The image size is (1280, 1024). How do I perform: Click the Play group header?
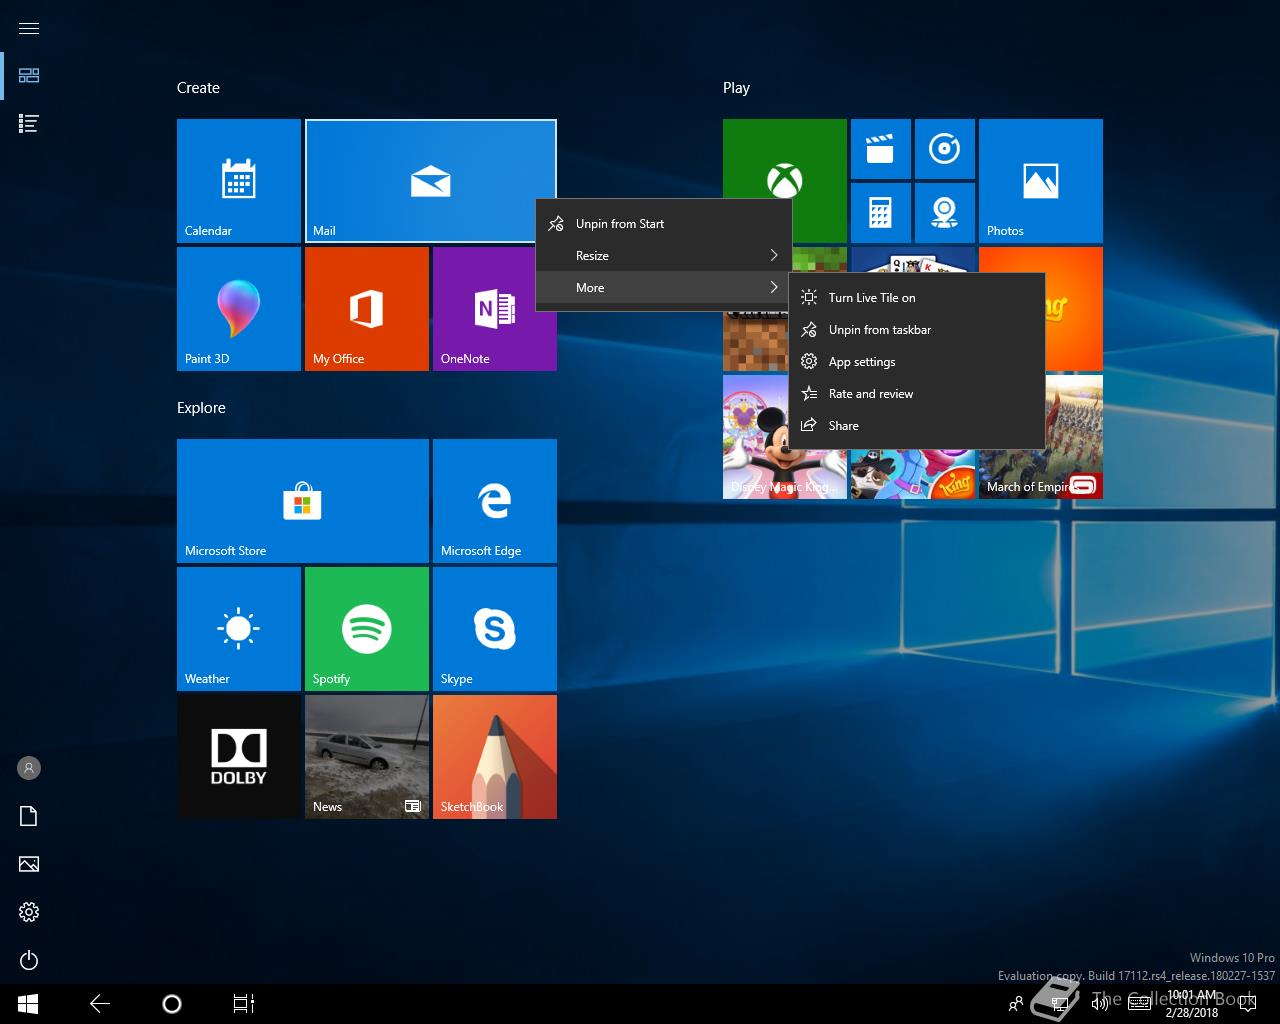(736, 88)
